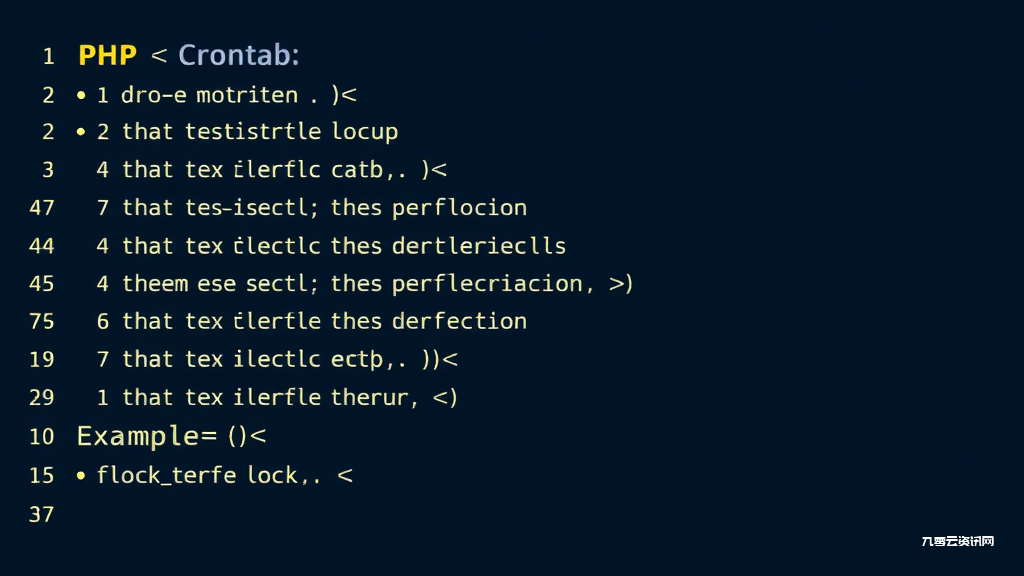Click the line that tex ilectlc ectb
Screen dimensions: 1024x576
point(277,359)
